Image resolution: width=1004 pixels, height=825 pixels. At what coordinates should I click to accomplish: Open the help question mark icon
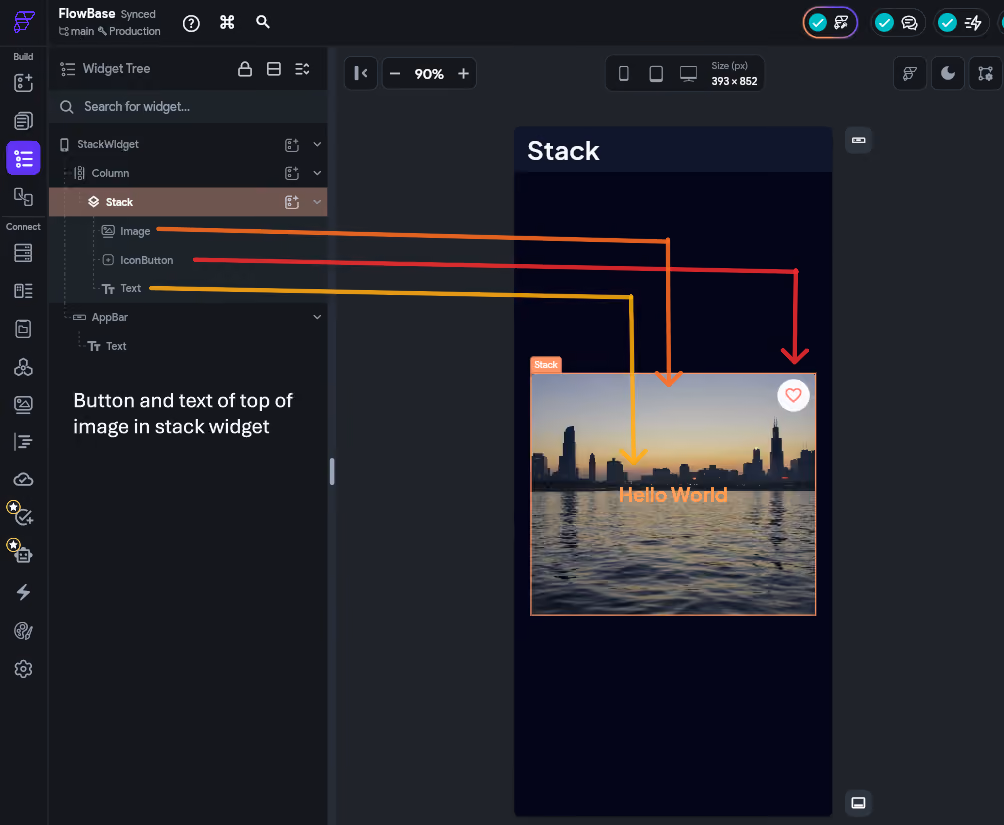[x=191, y=24]
